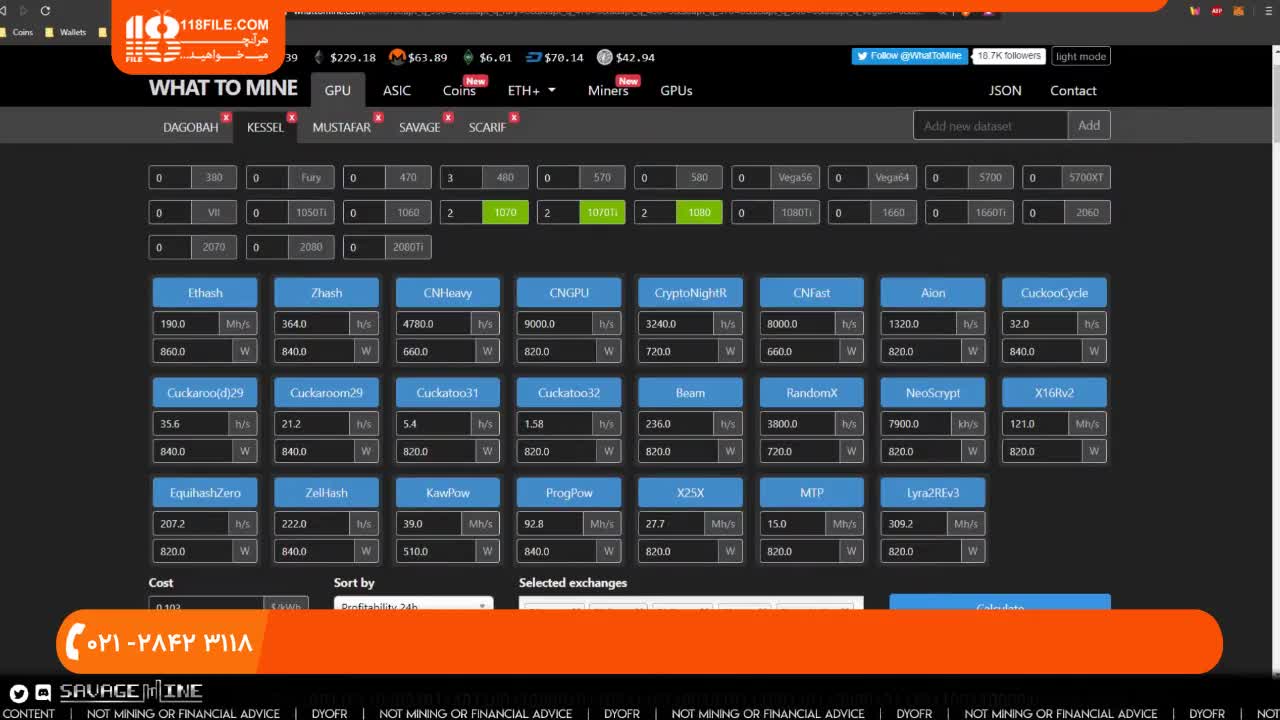Open the Miners menu item

608,91
